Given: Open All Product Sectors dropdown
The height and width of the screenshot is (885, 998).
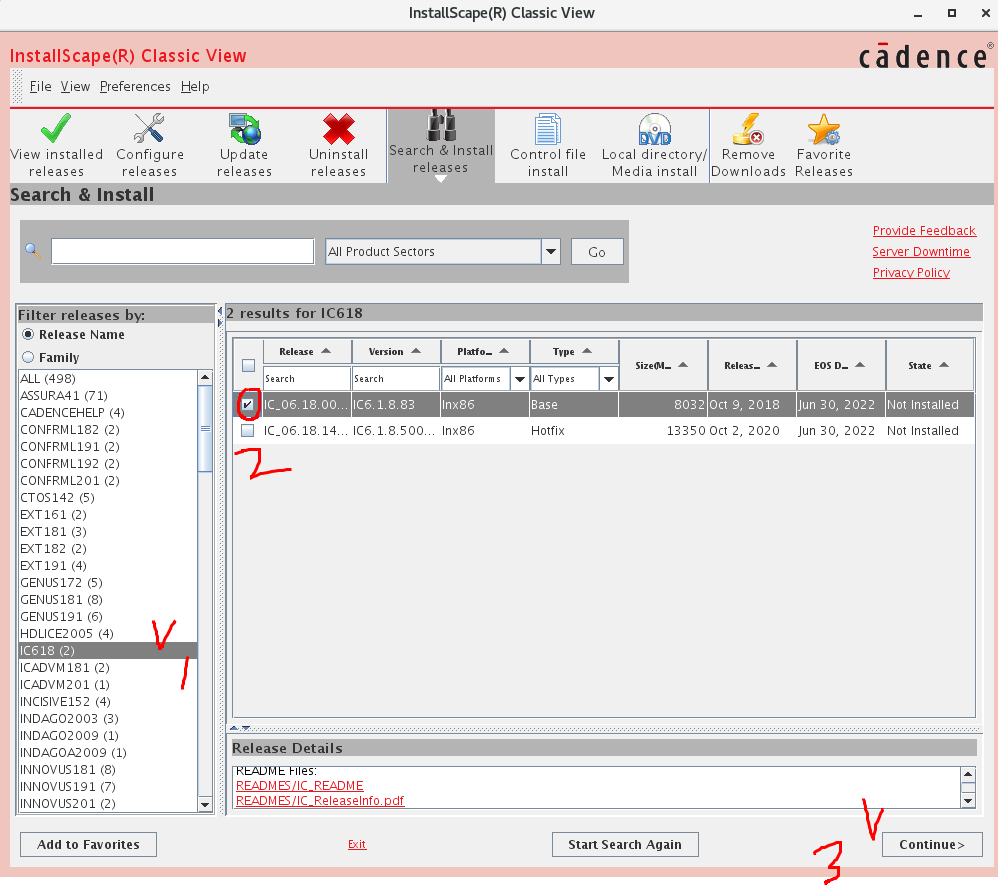Looking at the screenshot, I should (x=551, y=251).
